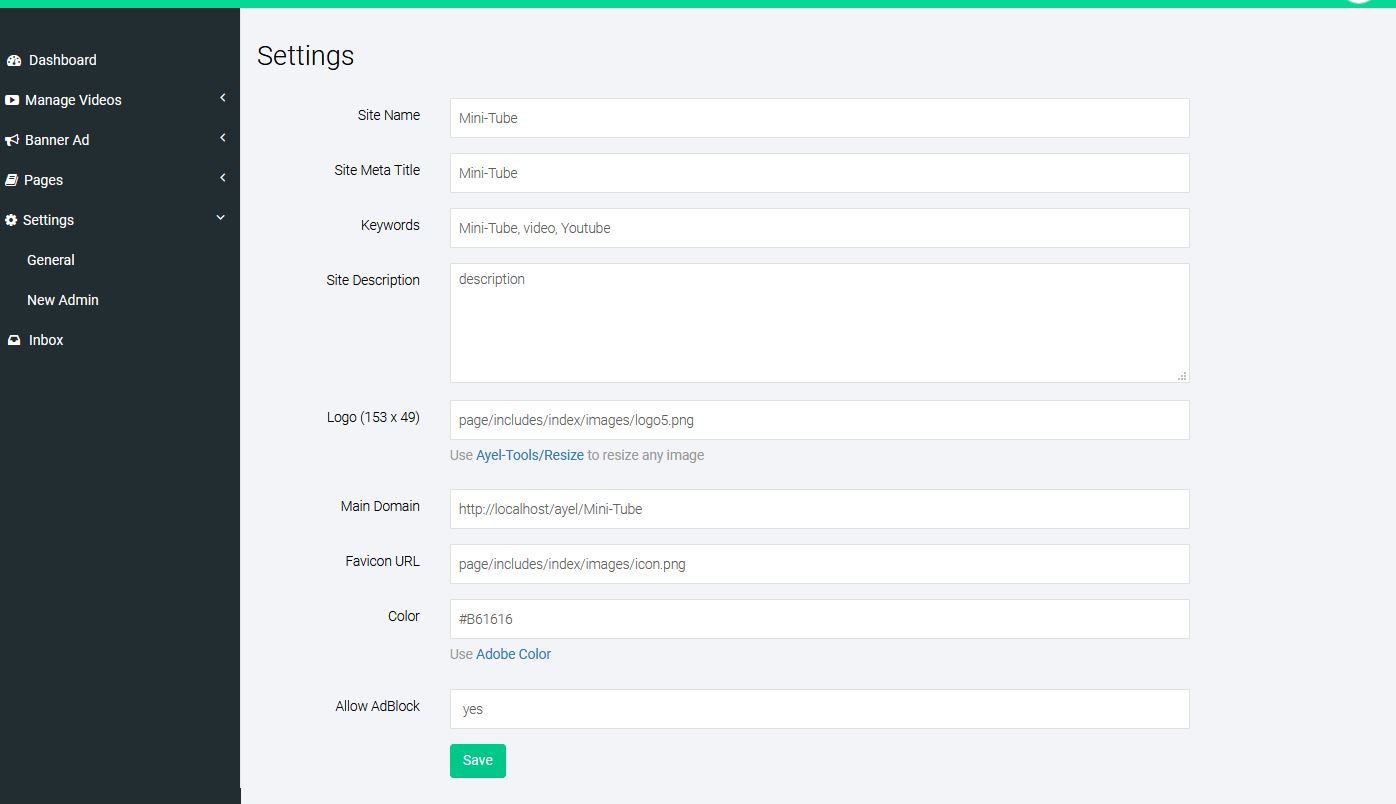The width and height of the screenshot is (1396, 804).
Task: Go to General settings
Action: click(x=51, y=260)
